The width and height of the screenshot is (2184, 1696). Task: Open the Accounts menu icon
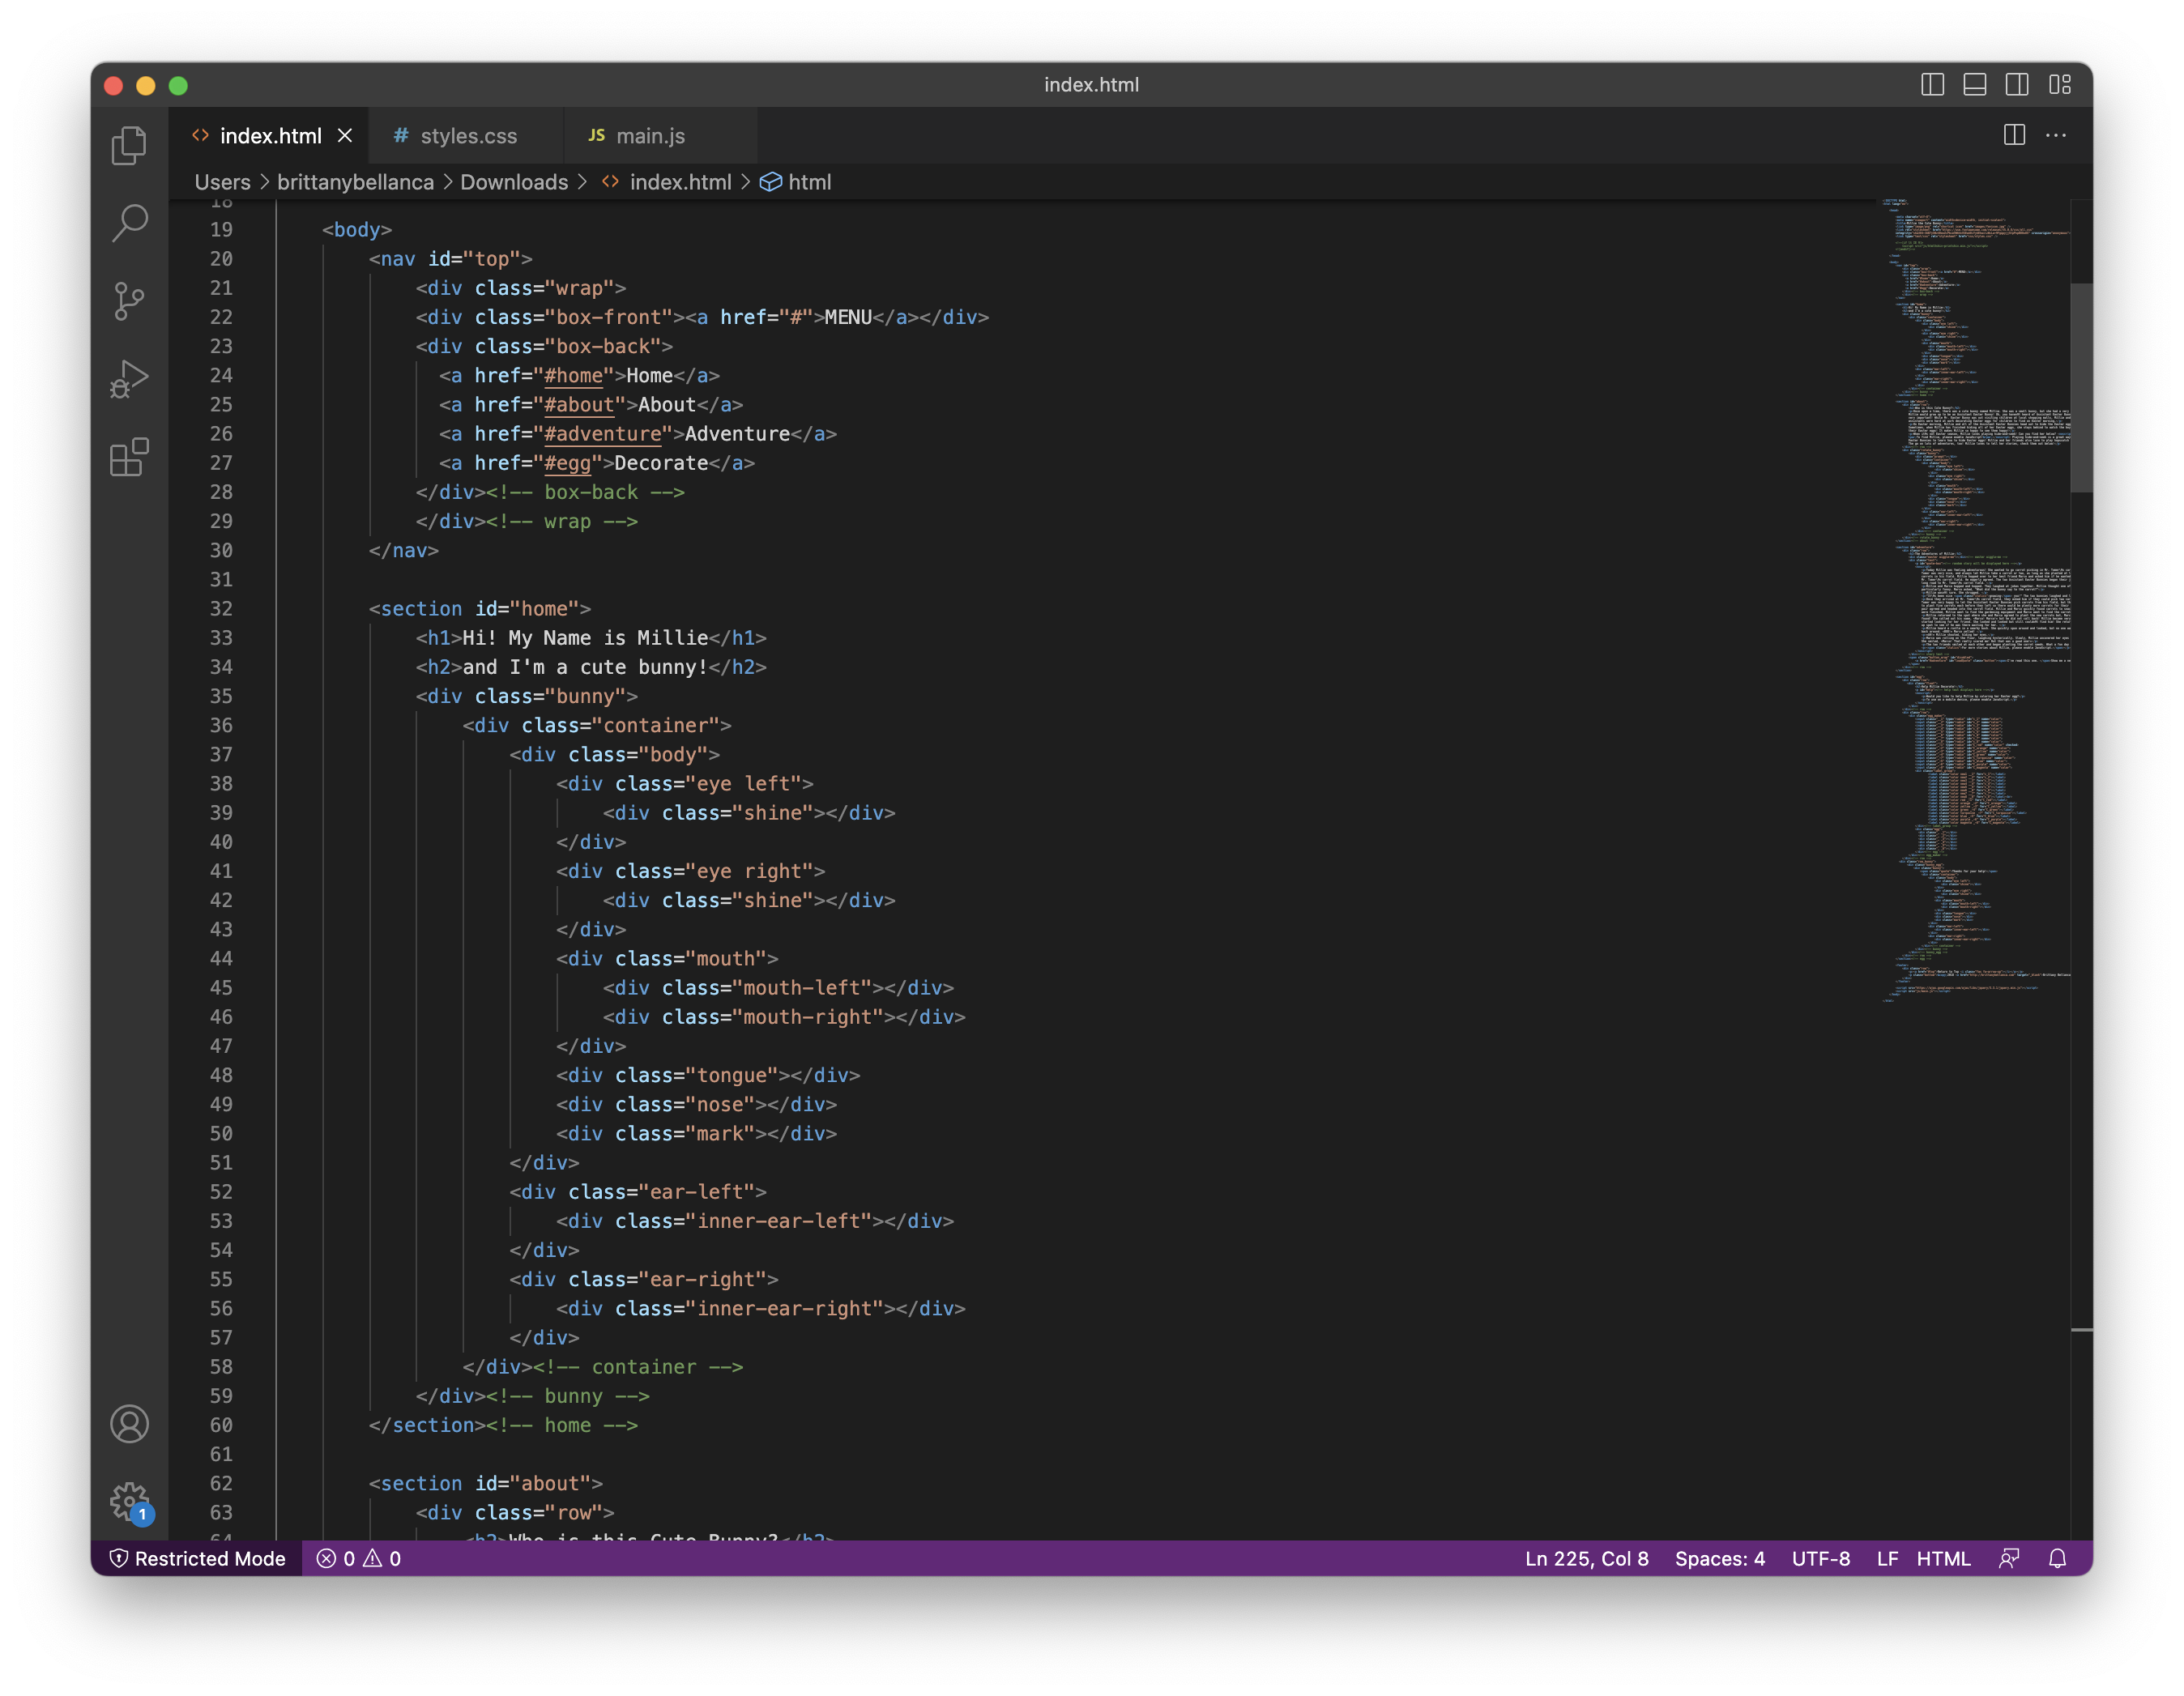129,1424
